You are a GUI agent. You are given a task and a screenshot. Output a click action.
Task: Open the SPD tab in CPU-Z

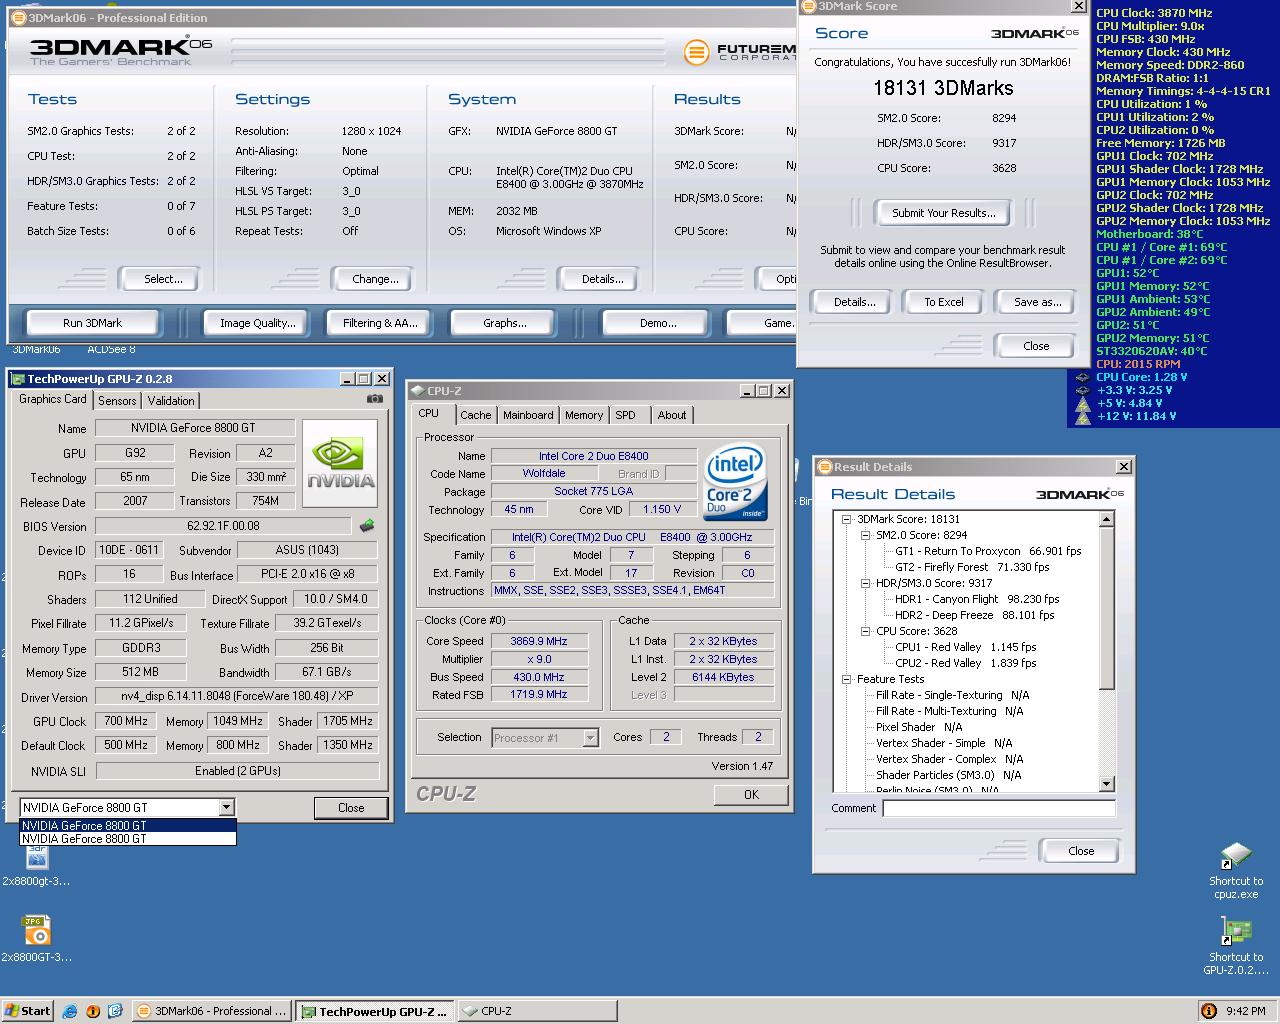625,415
